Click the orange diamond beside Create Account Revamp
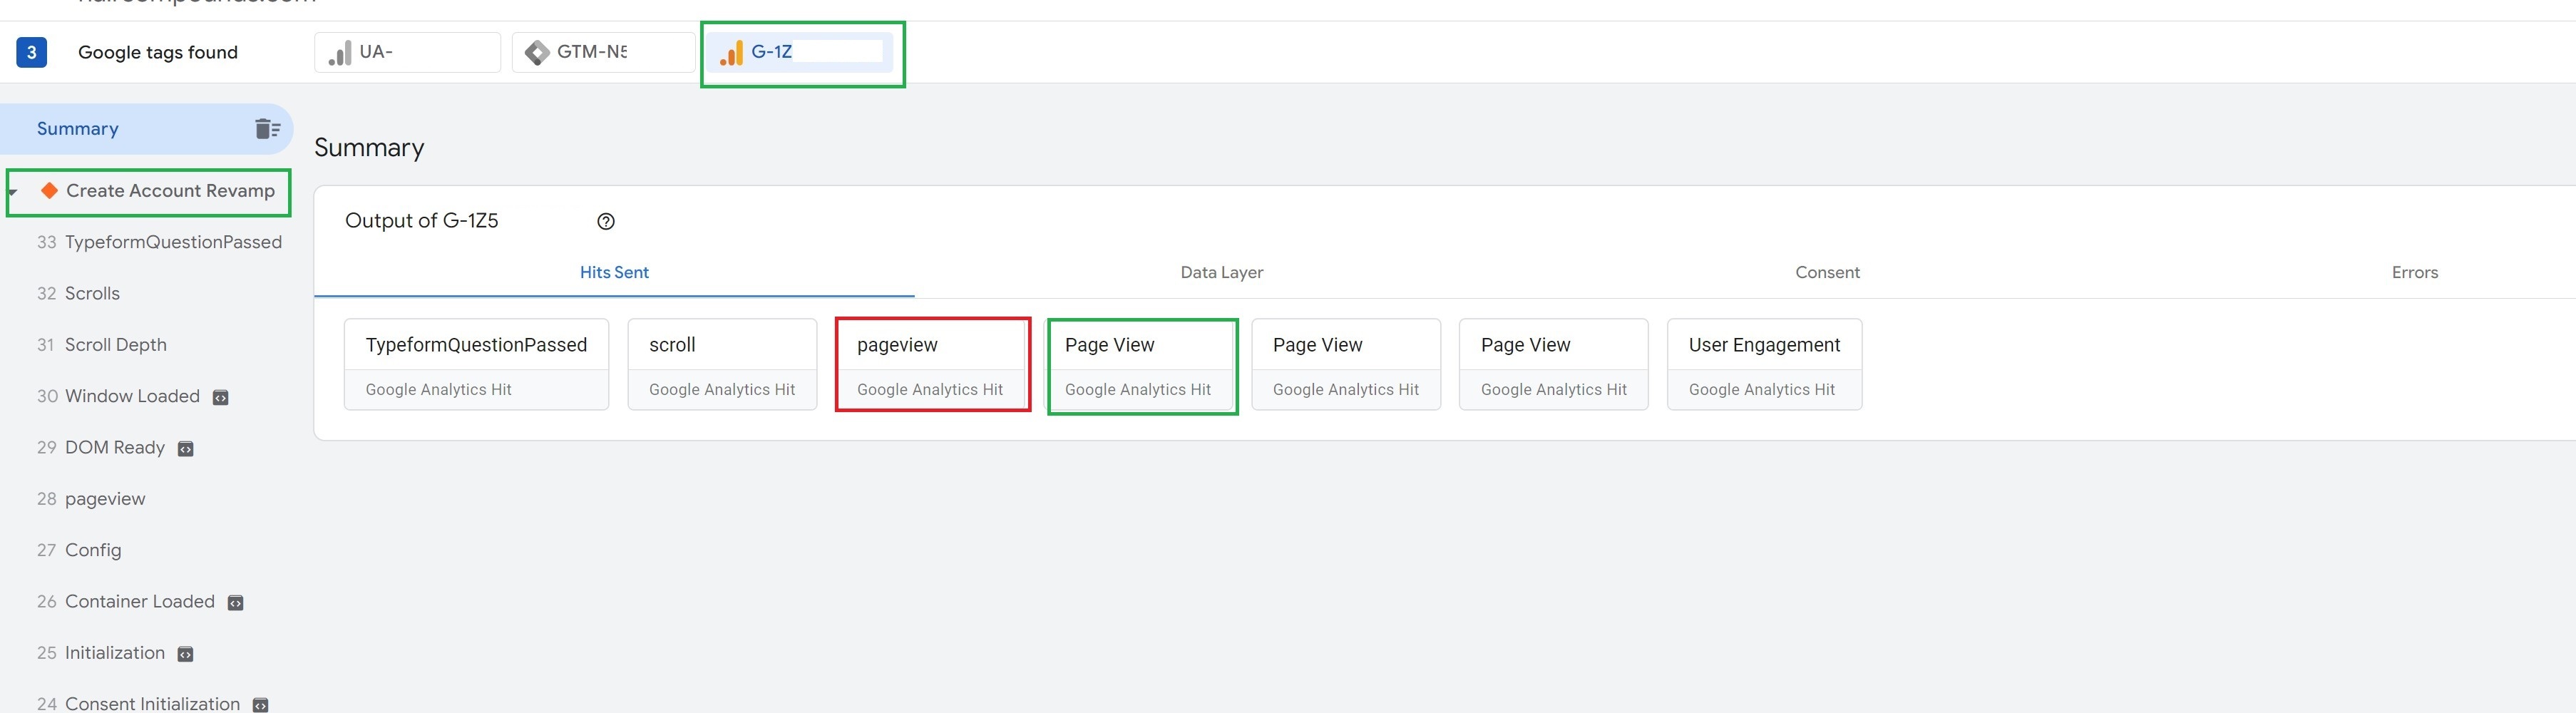This screenshot has width=2576, height=713. [x=49, y=190]
